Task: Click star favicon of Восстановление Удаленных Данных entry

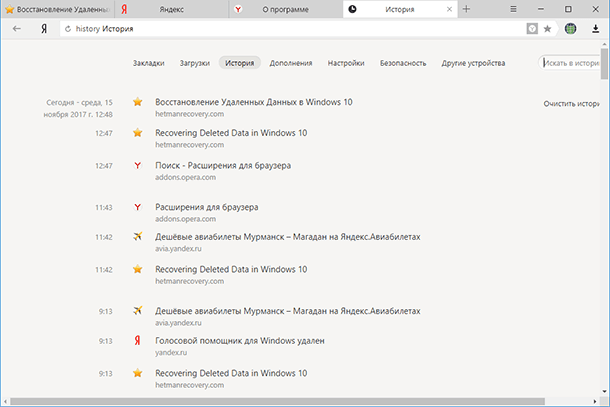Action: click(137, 102)
